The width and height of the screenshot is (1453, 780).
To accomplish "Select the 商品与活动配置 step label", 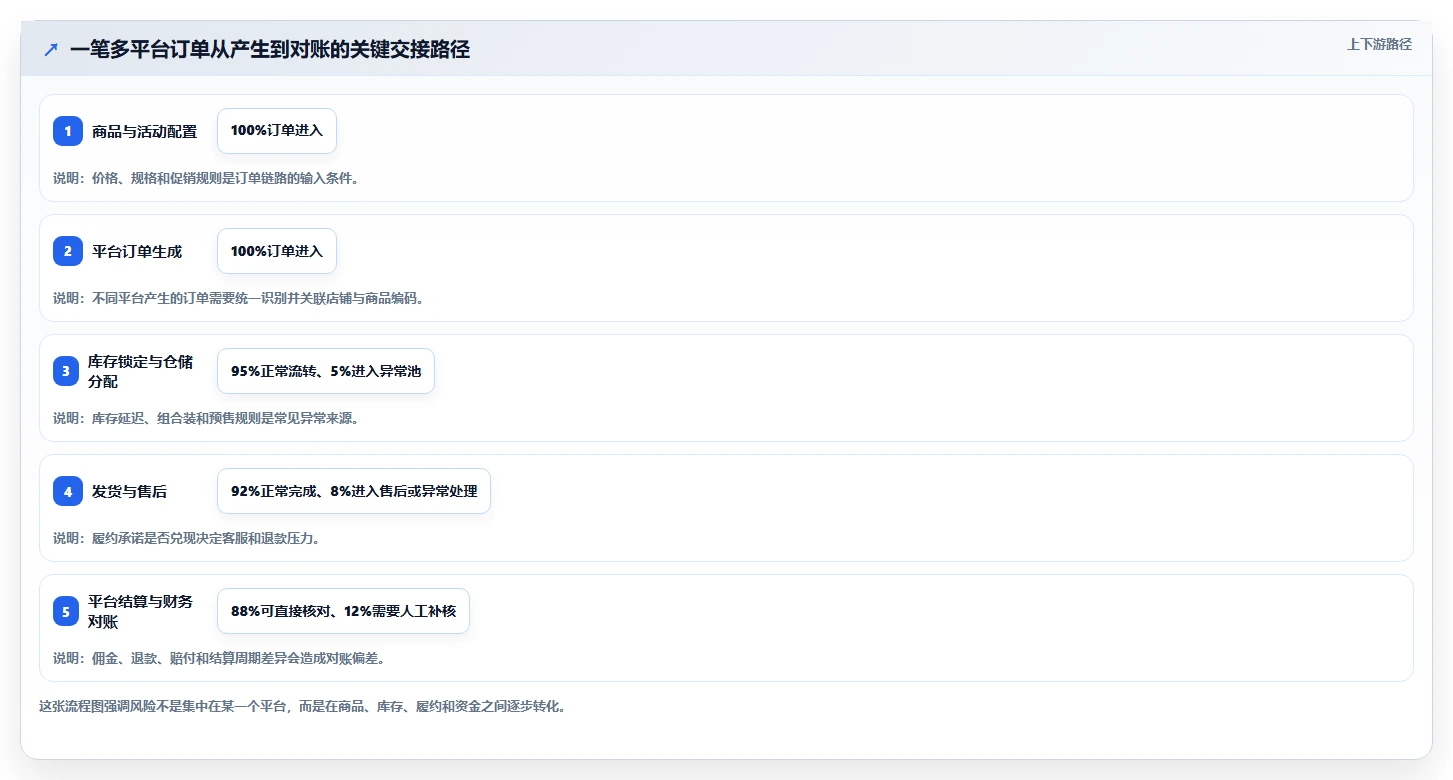I will click(x=144, y=131).
